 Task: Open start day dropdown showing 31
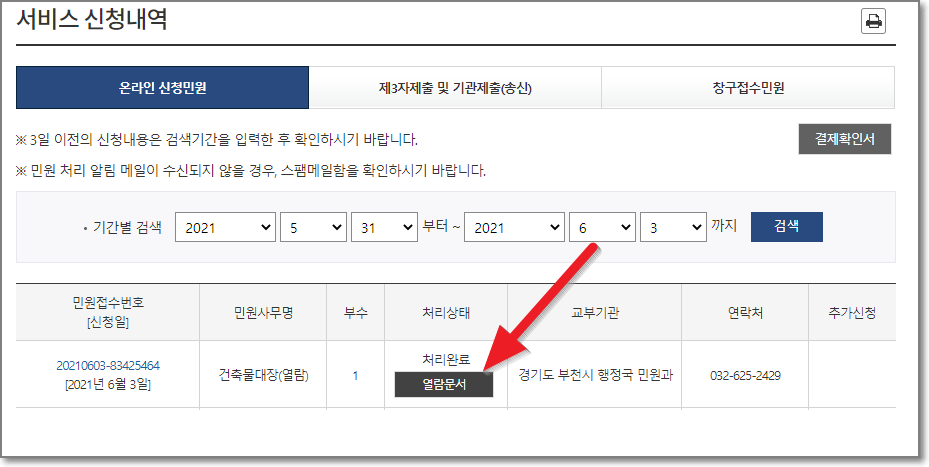coord(385,227)
